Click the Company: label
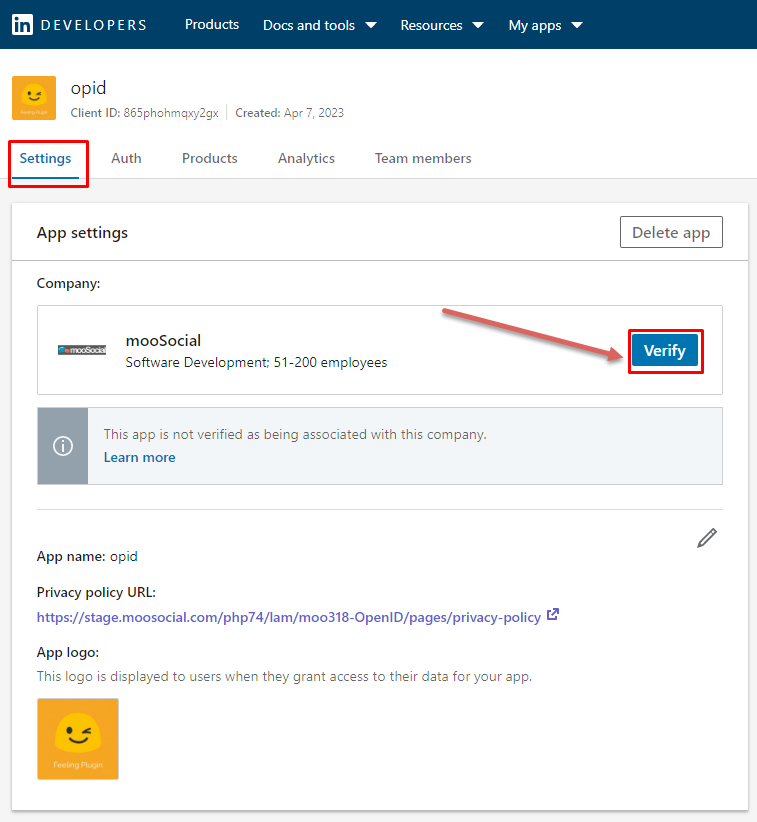This screenshot has width=757, height=822. 68,284
